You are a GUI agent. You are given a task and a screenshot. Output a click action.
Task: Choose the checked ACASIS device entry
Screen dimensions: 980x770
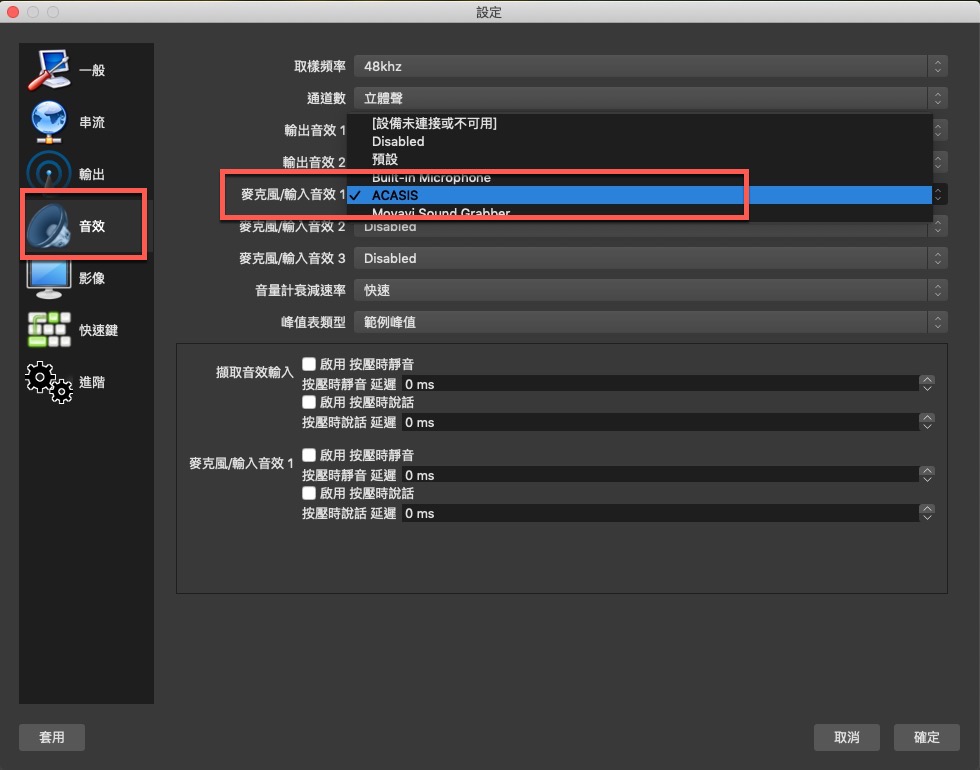[639, 195]
